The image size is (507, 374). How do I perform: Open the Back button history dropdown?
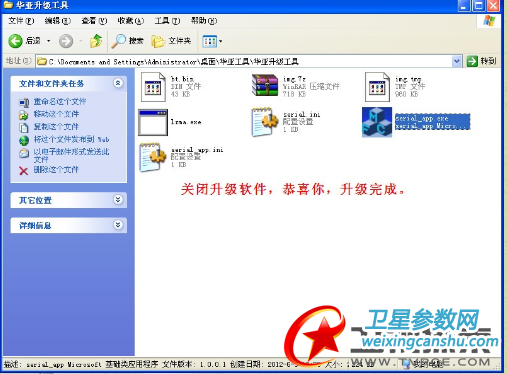click(49, 41)
